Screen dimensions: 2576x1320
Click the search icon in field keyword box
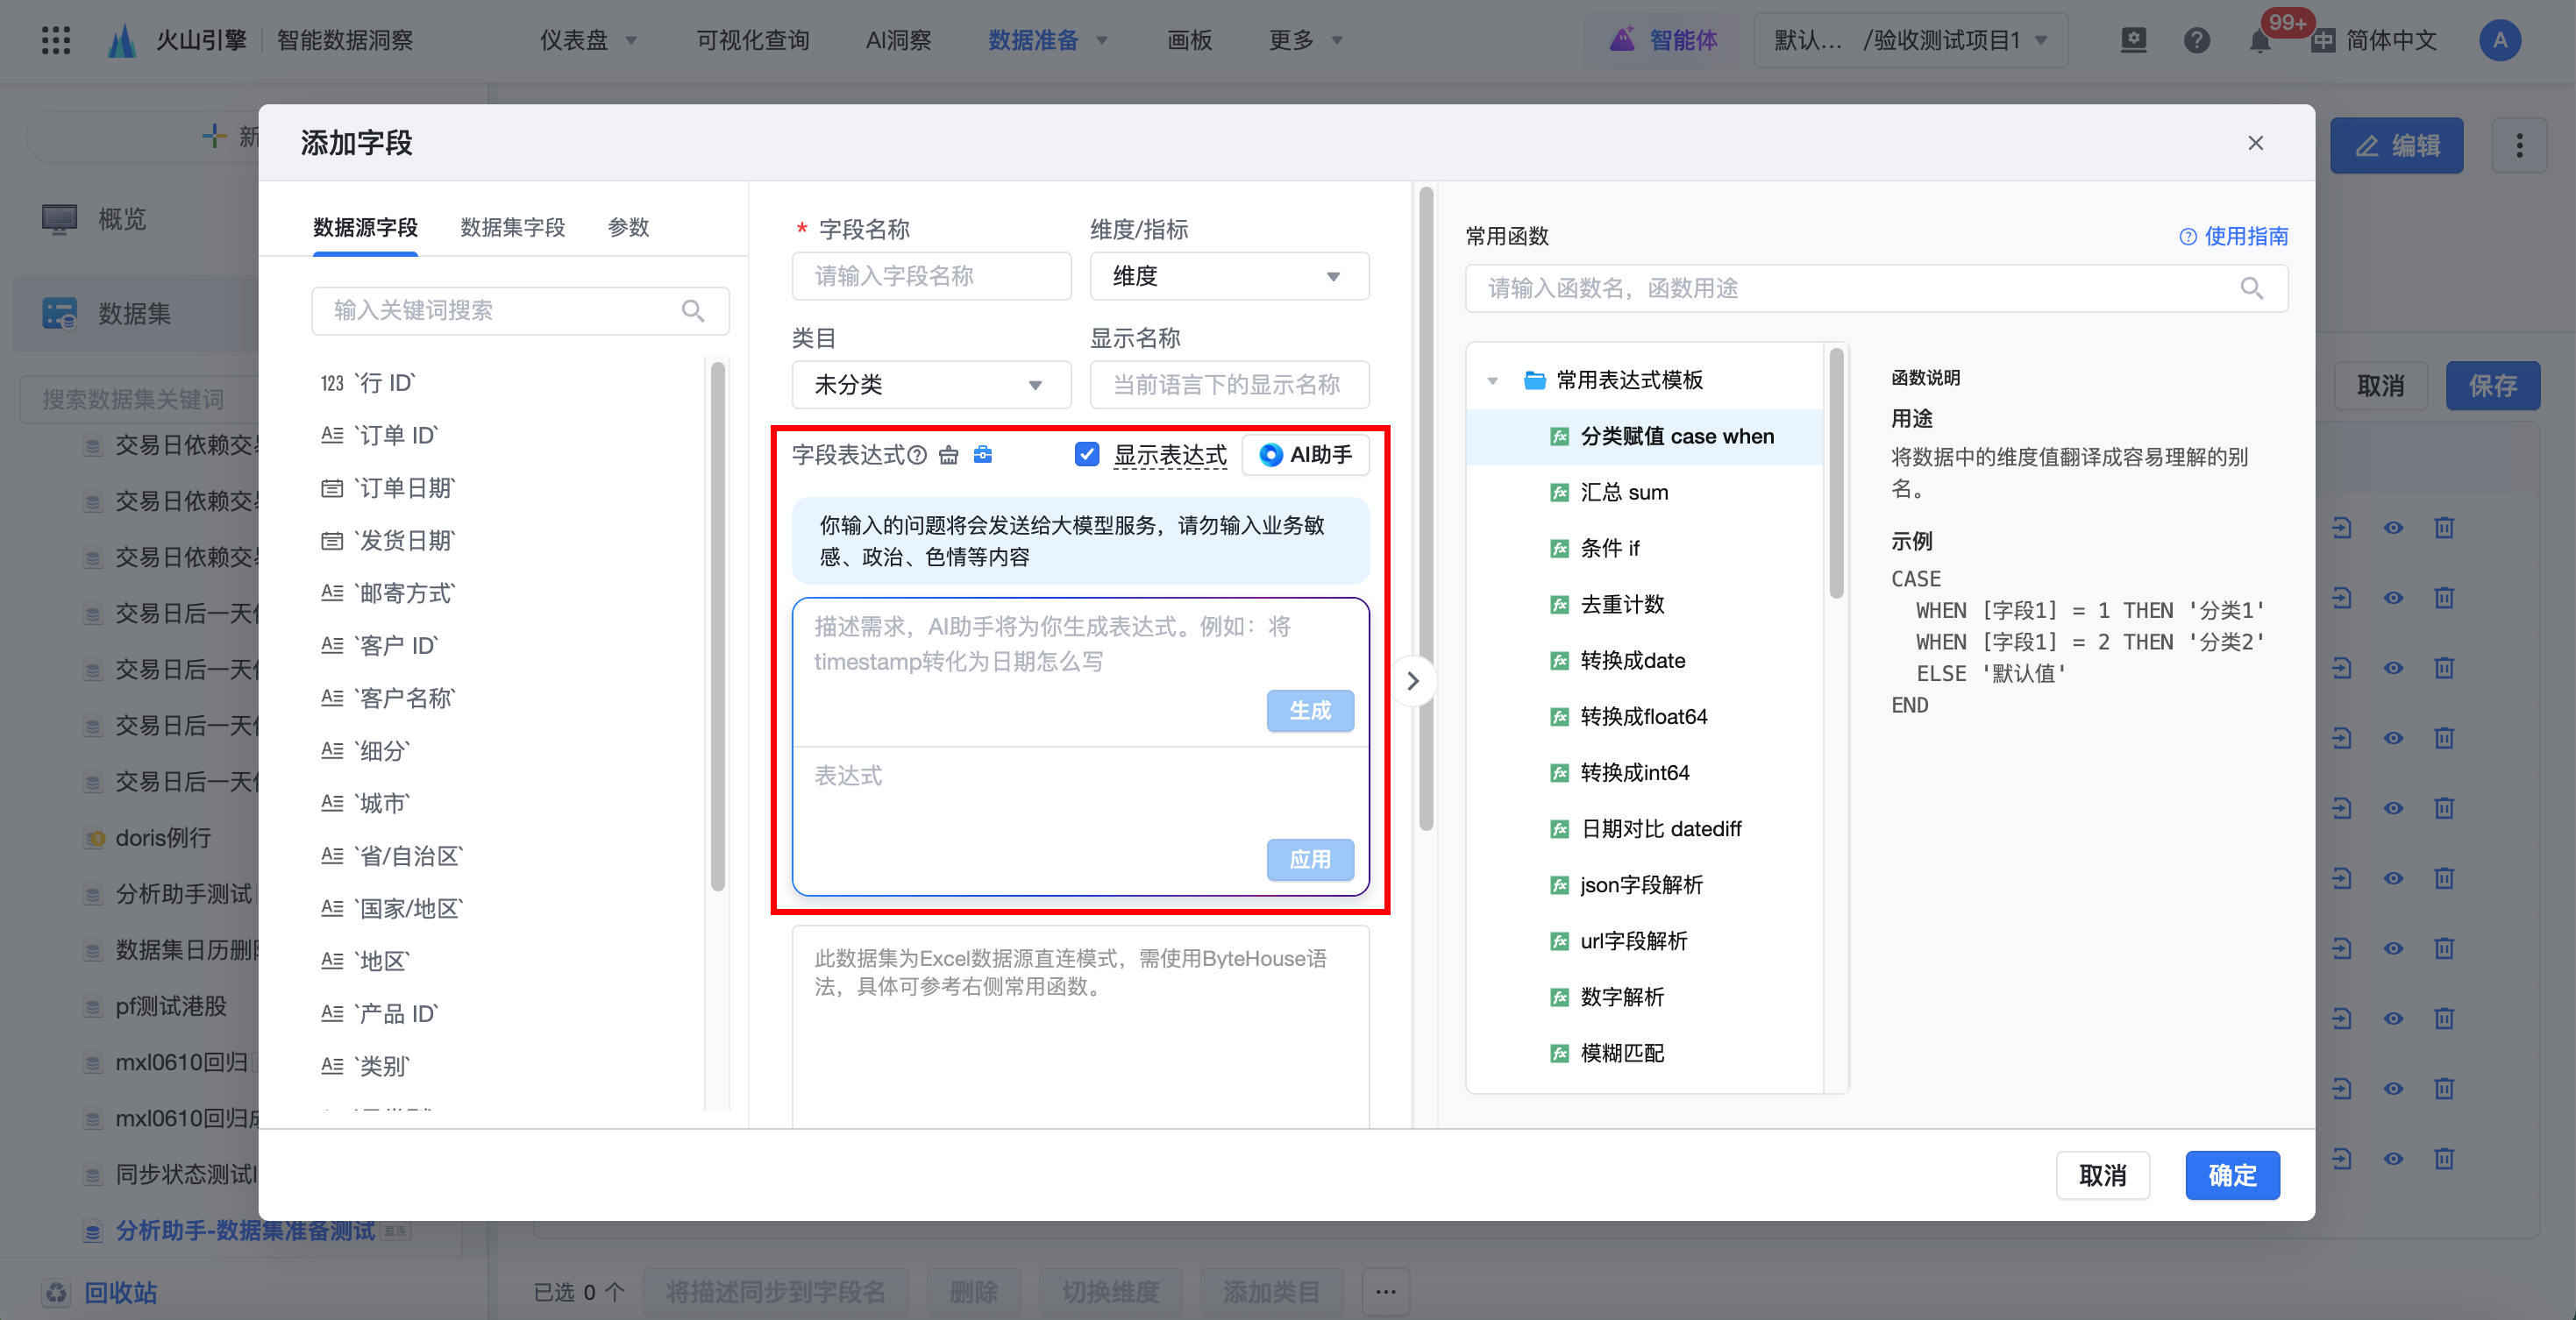point(693,311)
